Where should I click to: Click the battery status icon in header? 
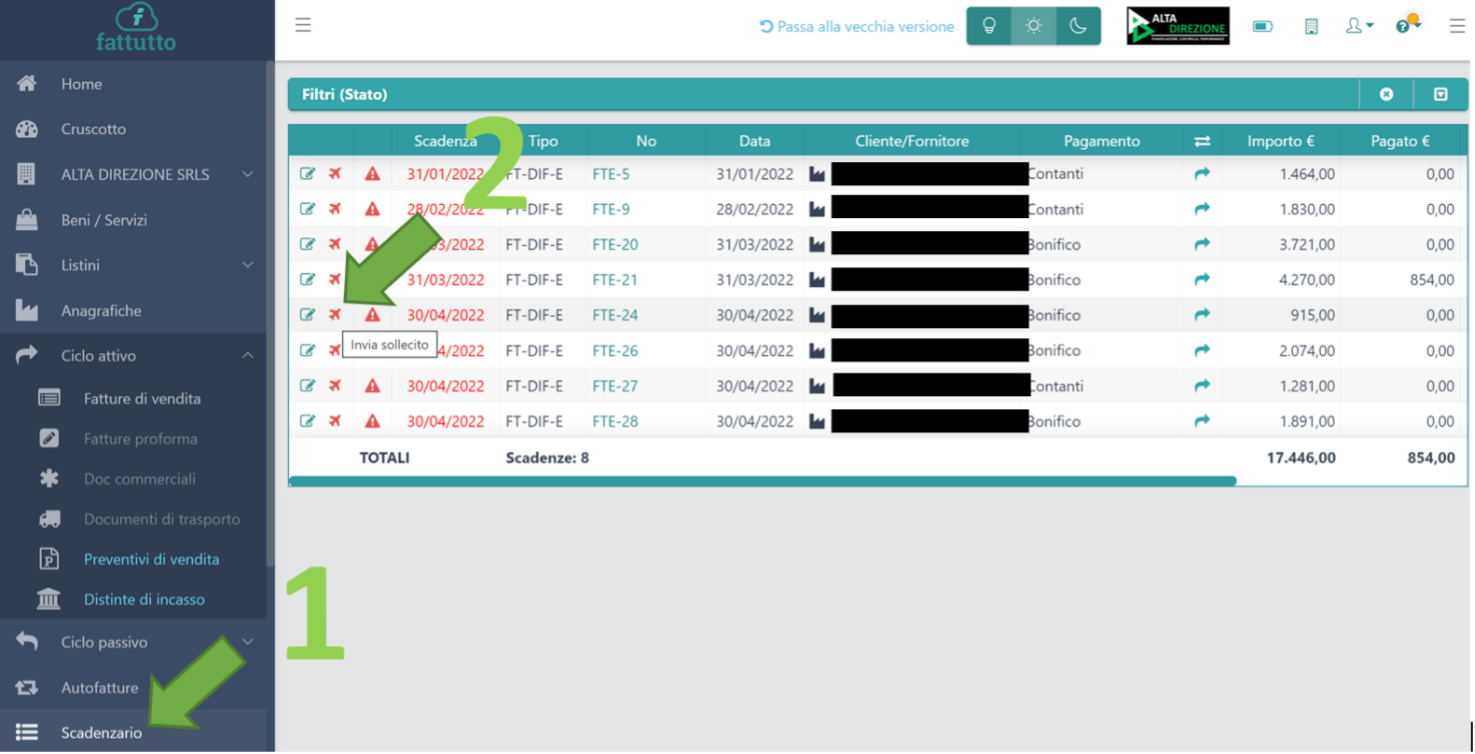point(1263,27)
